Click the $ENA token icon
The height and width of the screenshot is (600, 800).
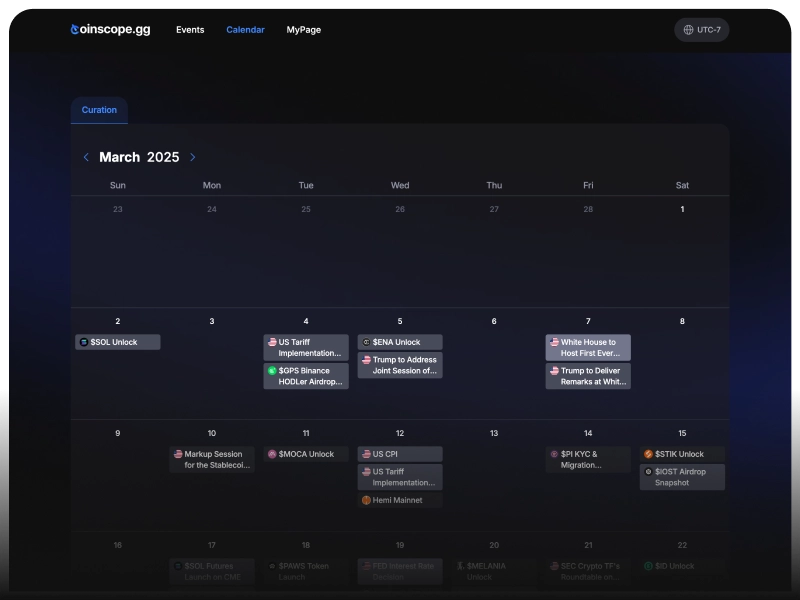point(366,342)
